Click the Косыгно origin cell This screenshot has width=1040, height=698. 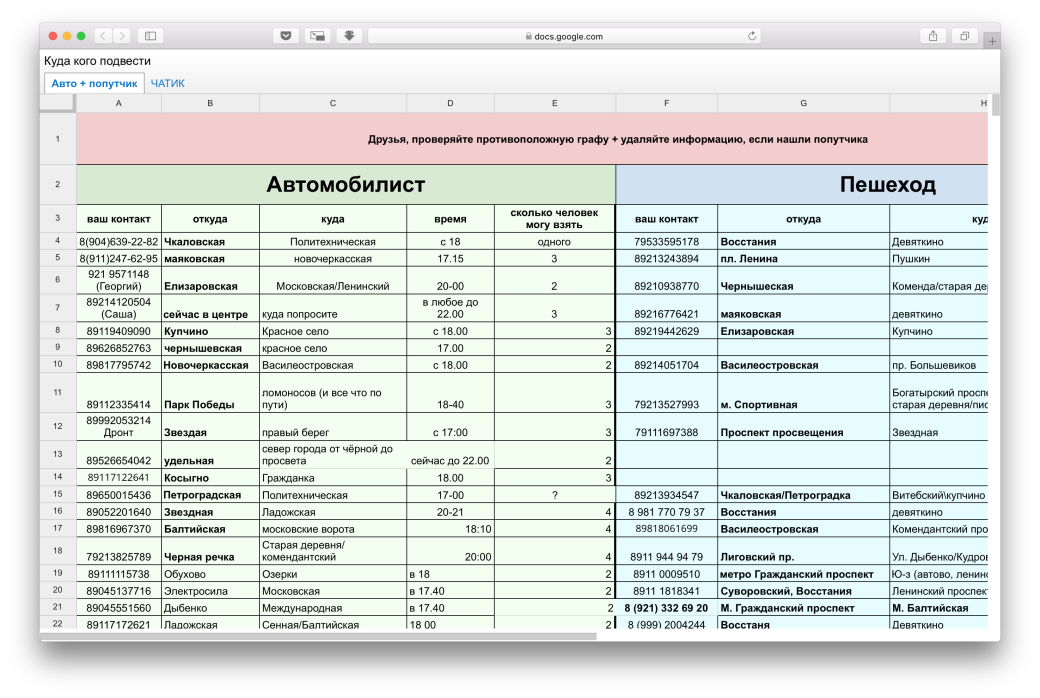210,478
